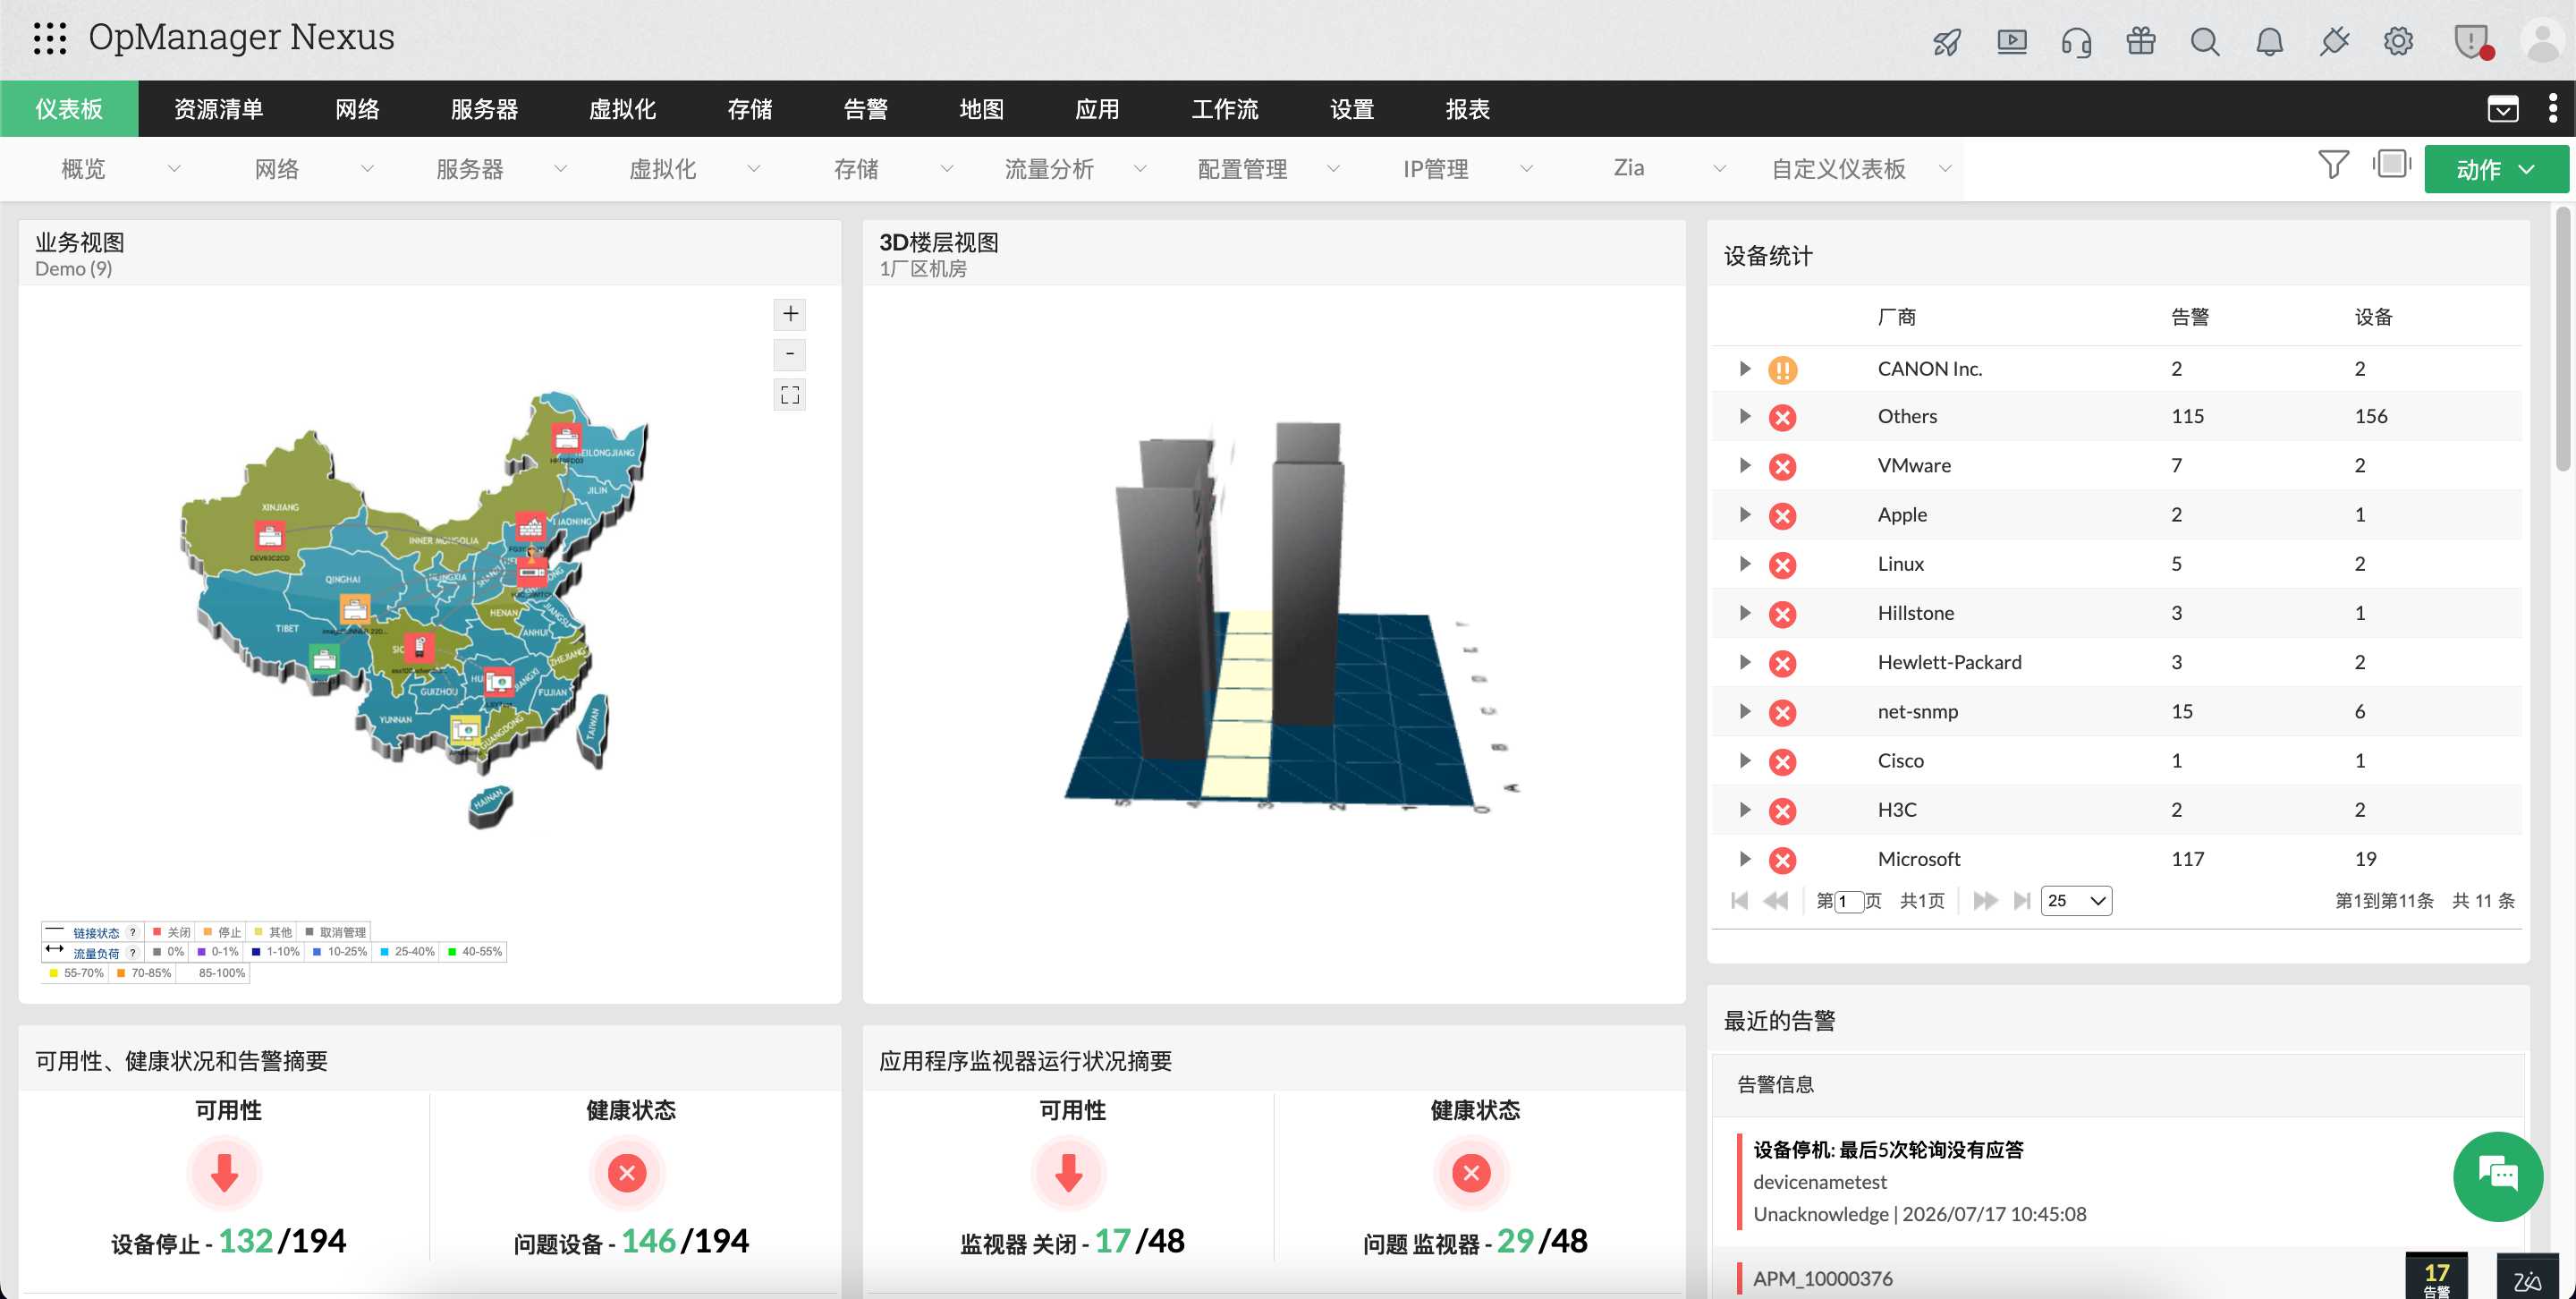
Task: Expand the Others vendor row
Action: tap(1745, 416)
